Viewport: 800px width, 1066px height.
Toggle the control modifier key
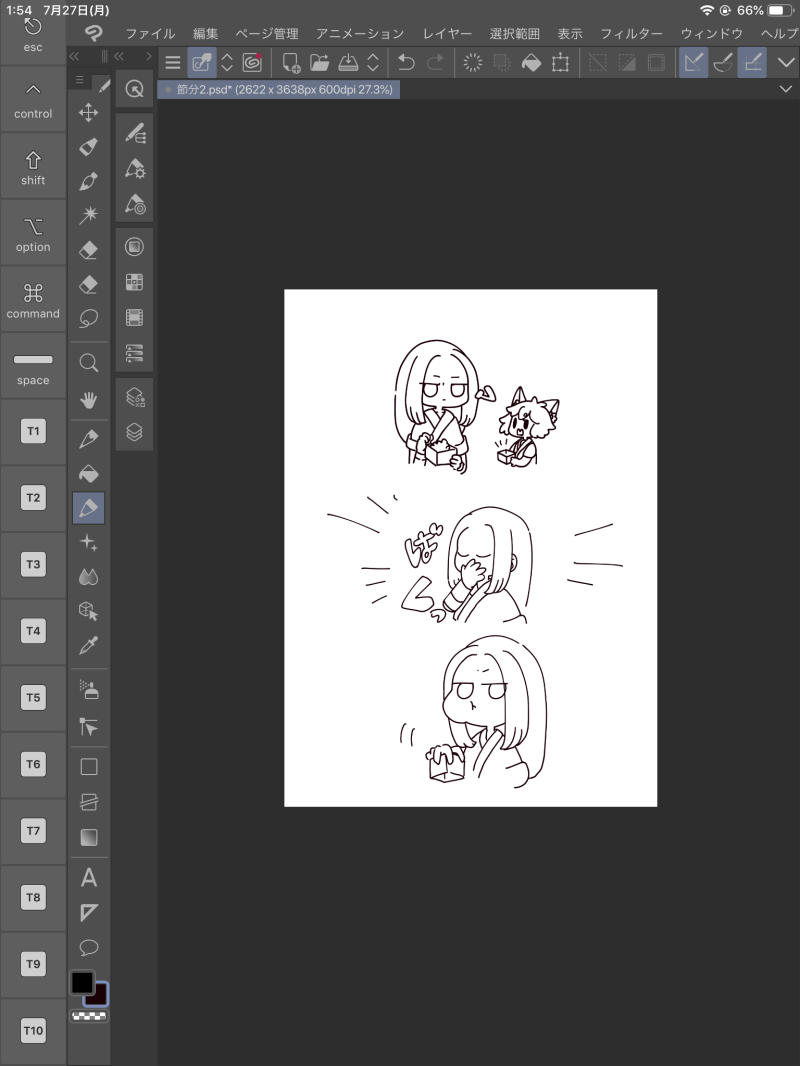click(33, 100)
